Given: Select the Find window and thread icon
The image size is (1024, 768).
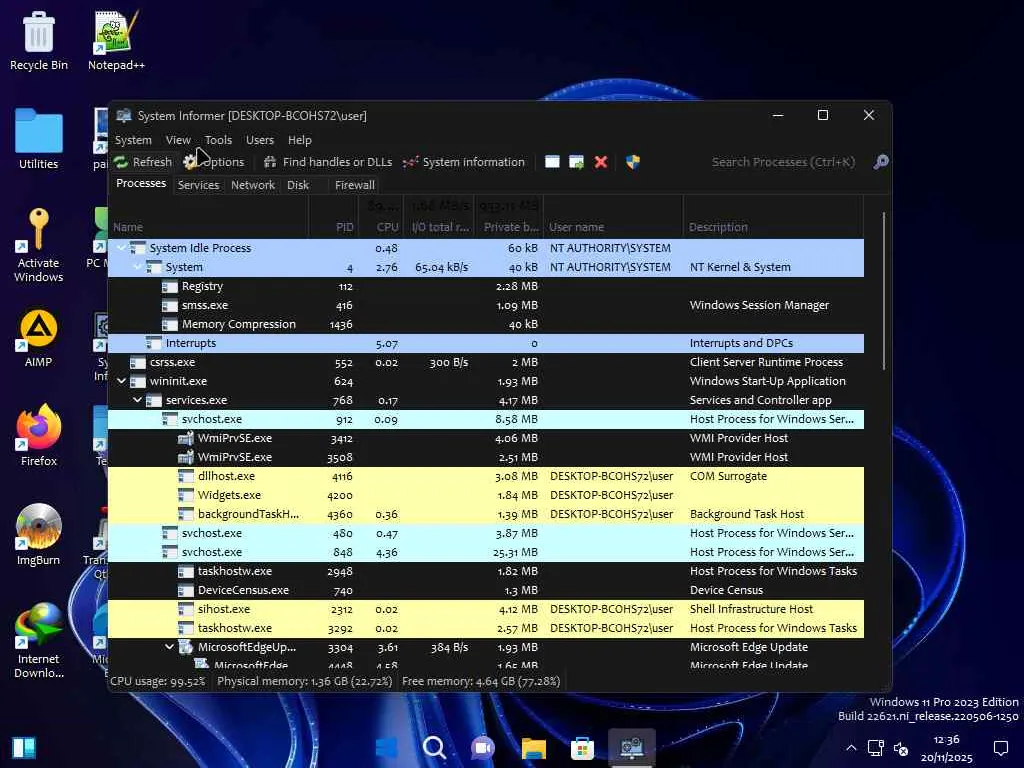Looking at the screenshot, I should [577, 162].
